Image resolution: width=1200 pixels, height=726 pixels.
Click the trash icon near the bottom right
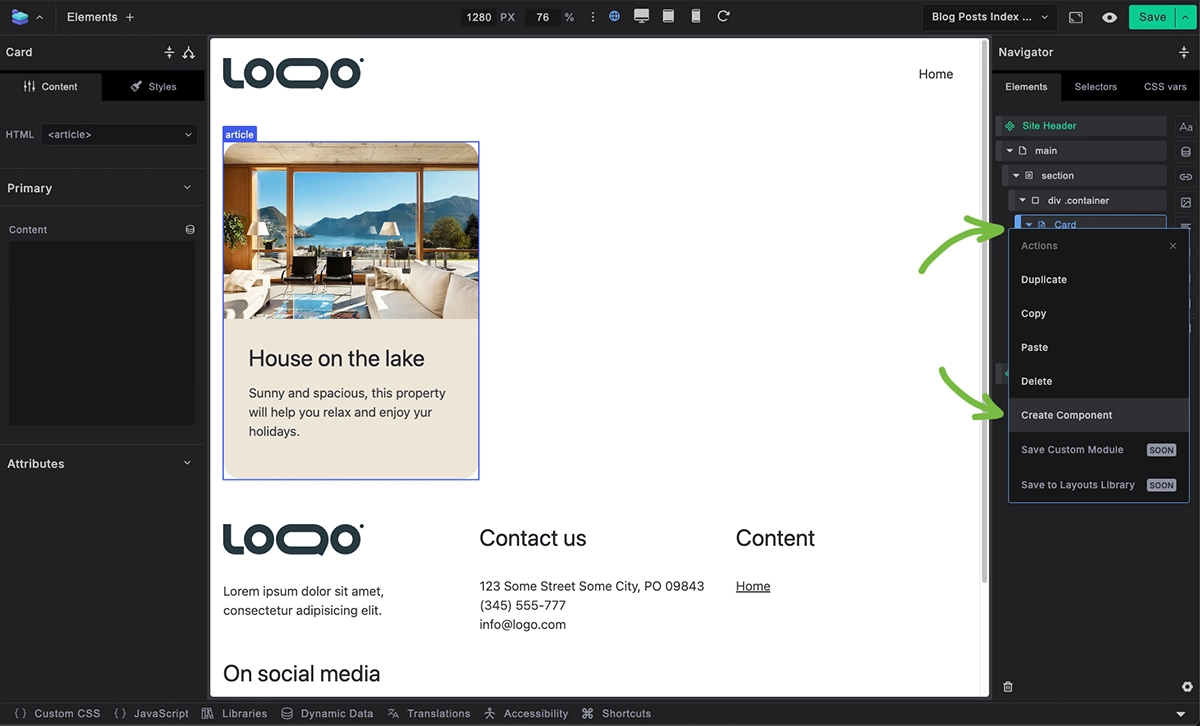coord(1007,686)
